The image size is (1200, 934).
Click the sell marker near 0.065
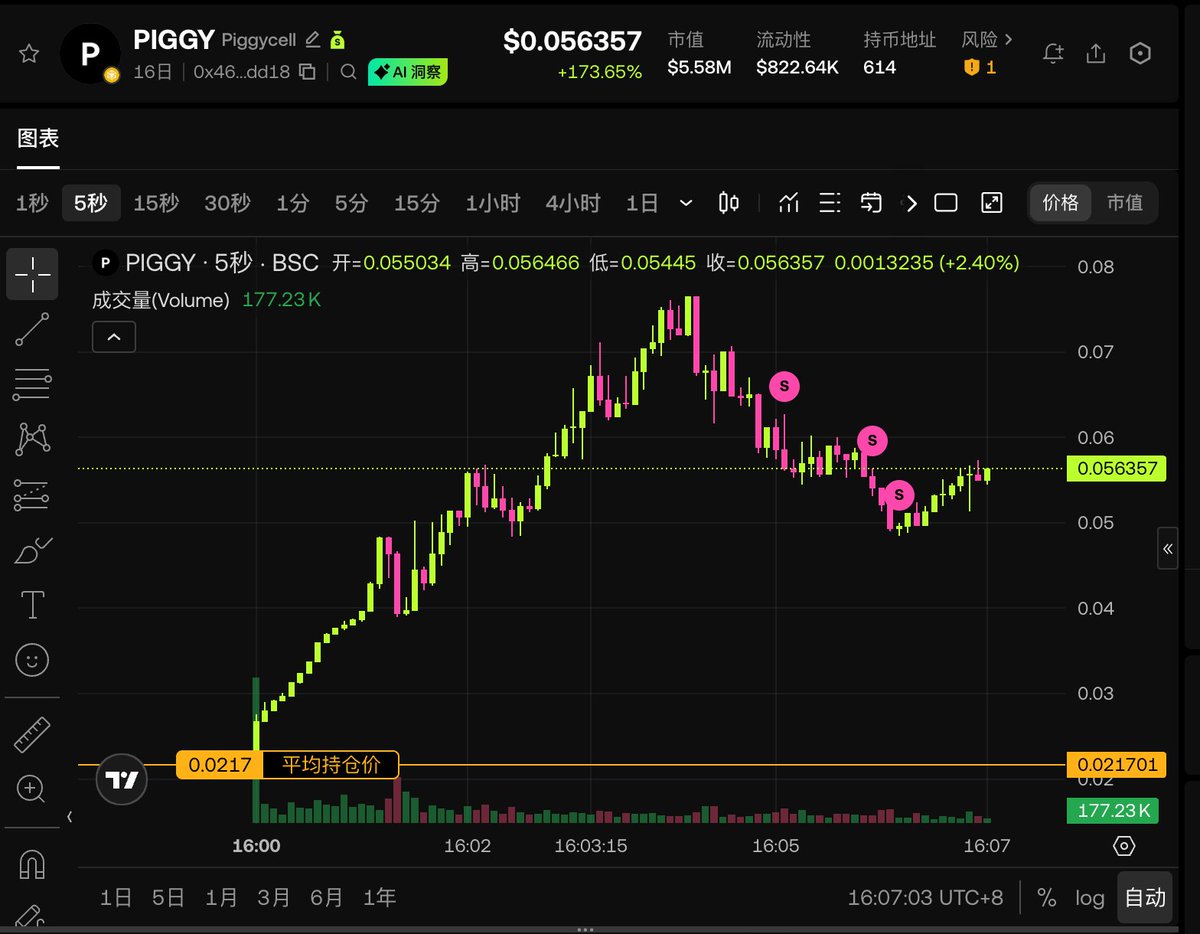pyautogui.click(x=784, y=386)
